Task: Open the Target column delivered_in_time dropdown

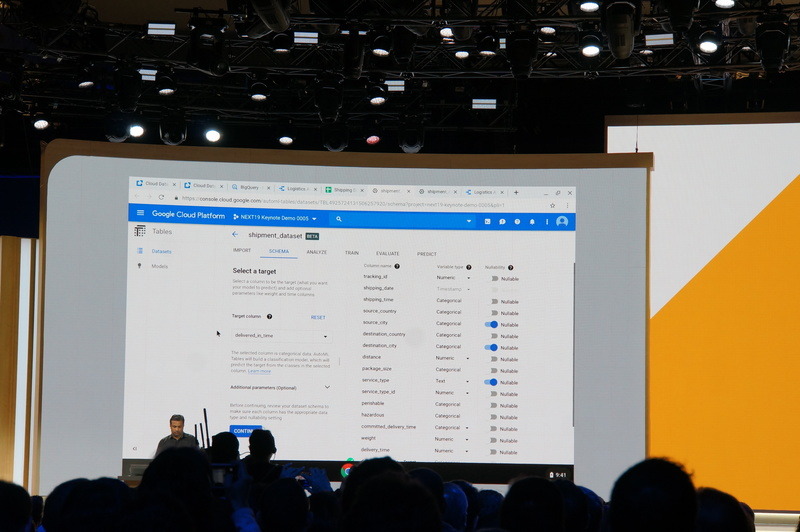Action: pos(281,336)
